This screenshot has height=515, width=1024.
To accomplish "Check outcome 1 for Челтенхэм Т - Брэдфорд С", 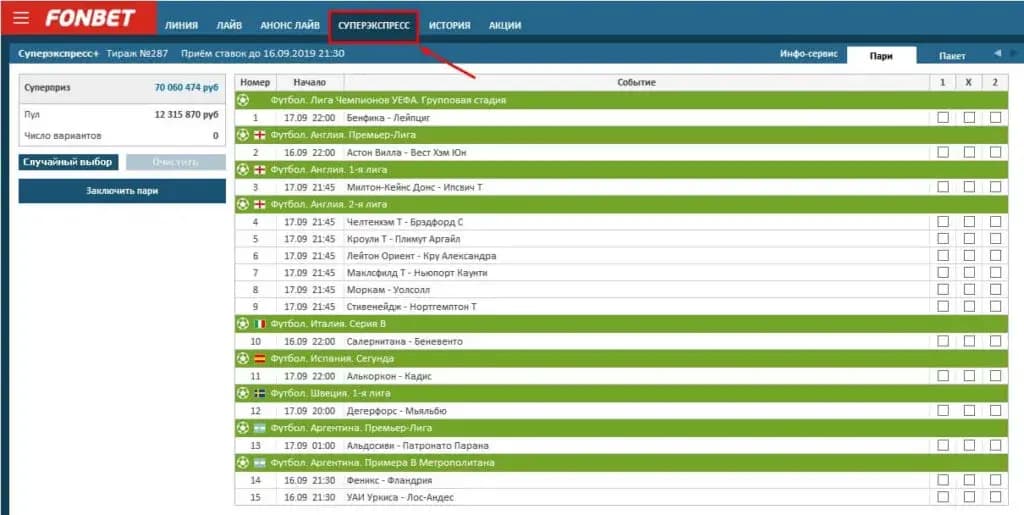I will [943, 221].
